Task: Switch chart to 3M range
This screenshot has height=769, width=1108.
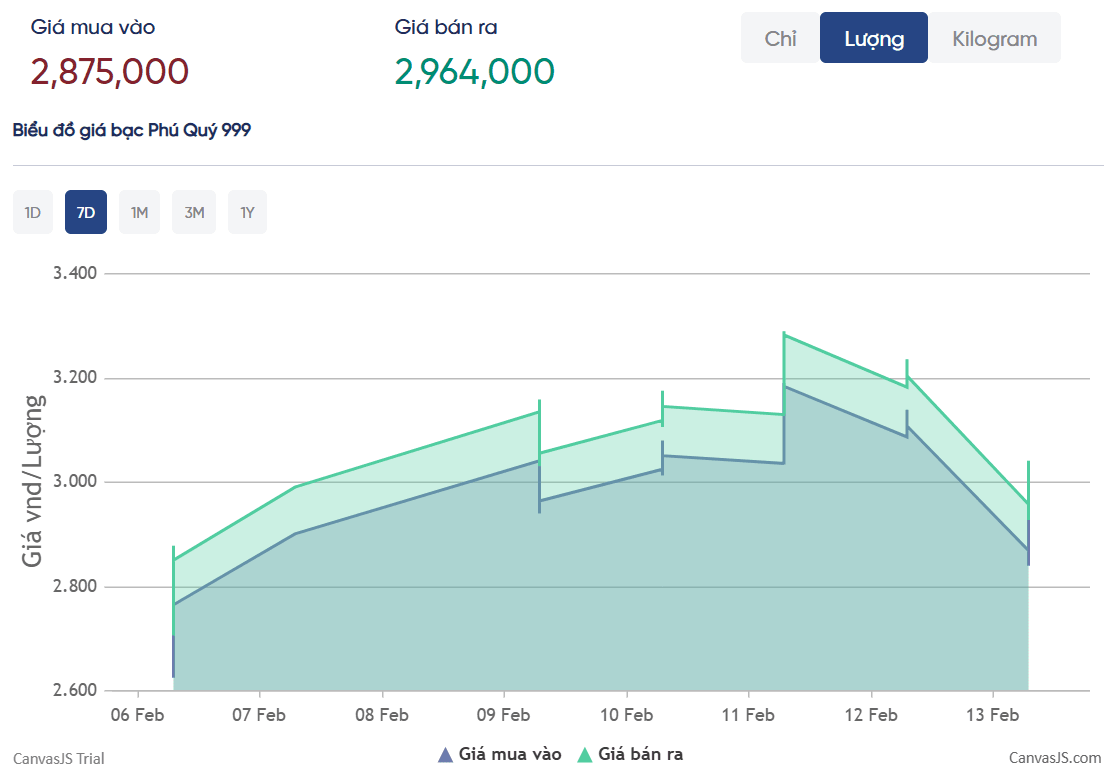Action: (x=194, y=212)
